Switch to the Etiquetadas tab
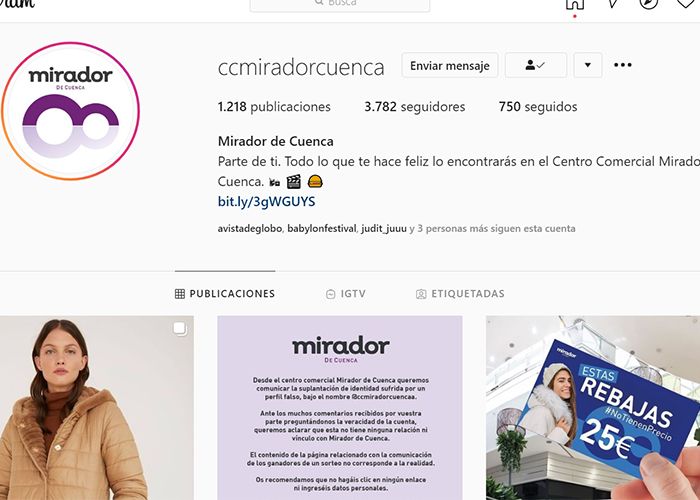 [460, 294]
